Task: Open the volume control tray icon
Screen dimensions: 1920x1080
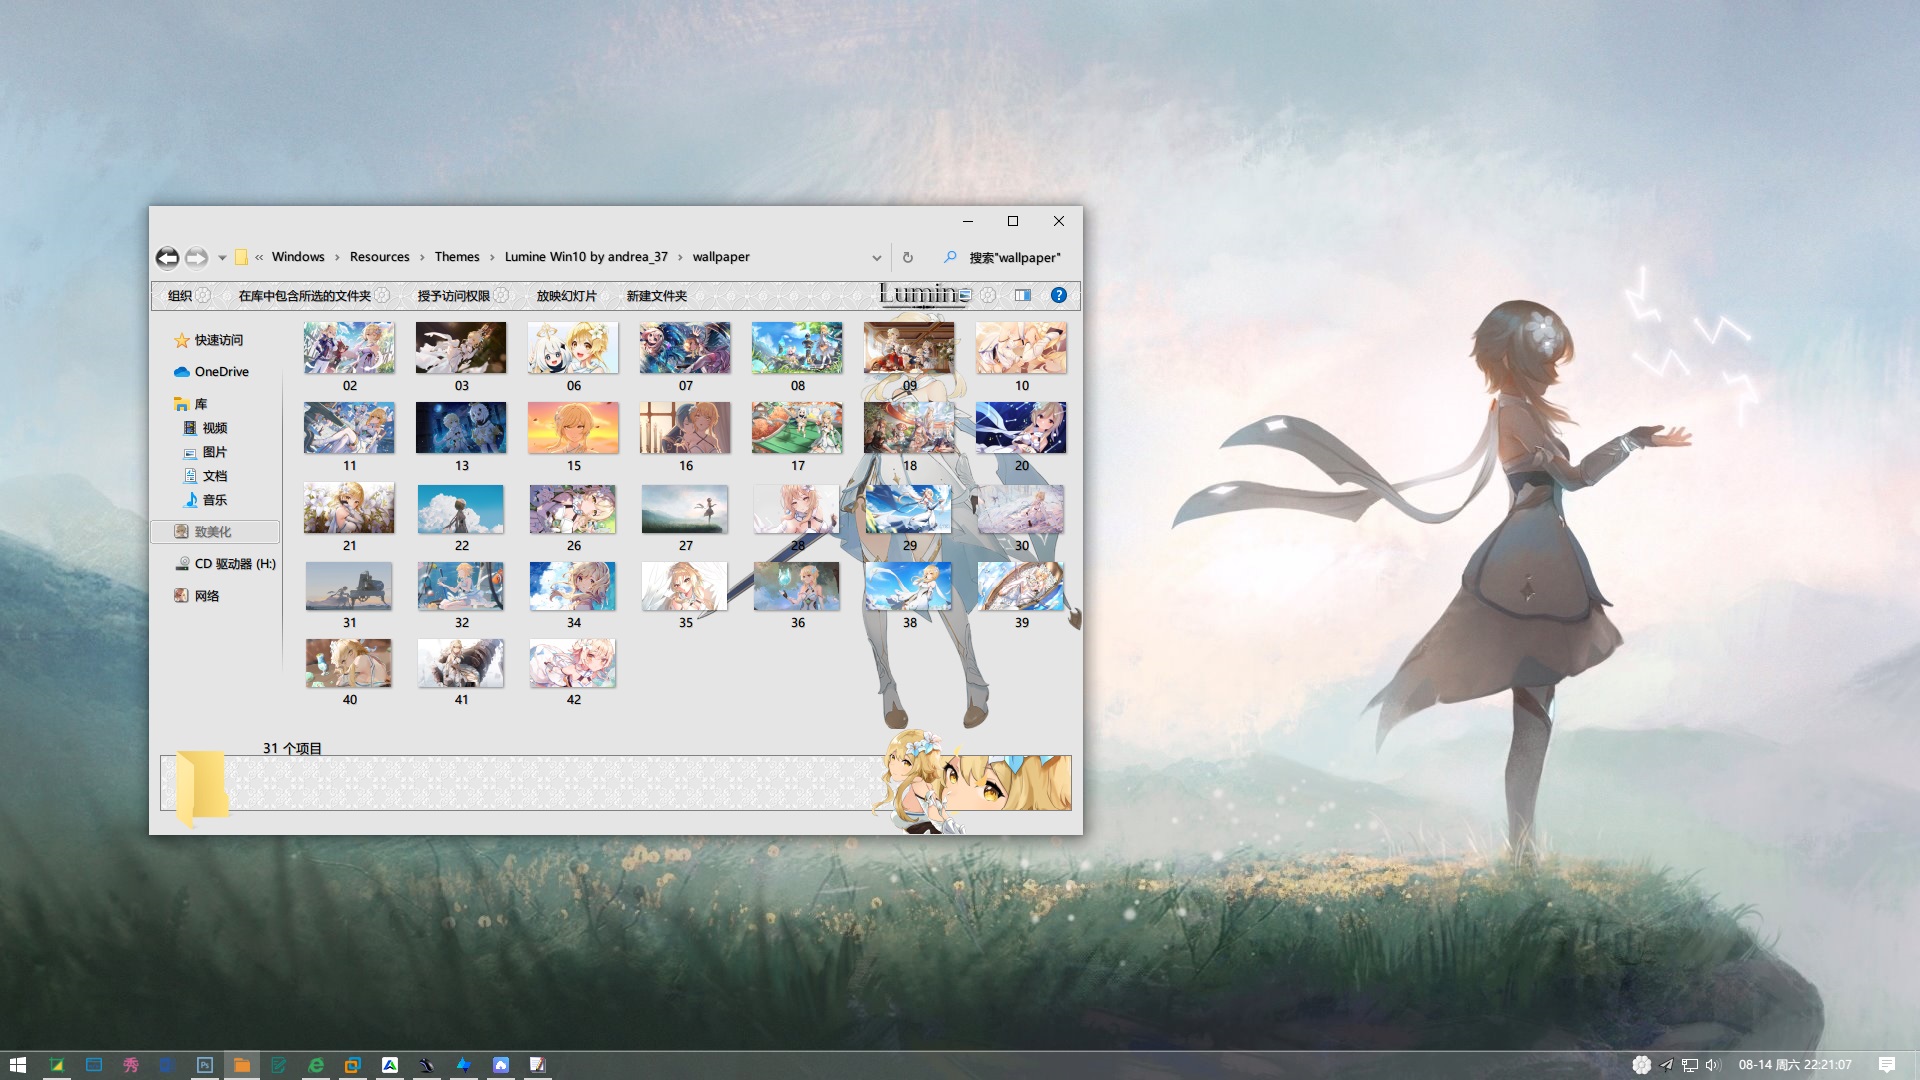Action: 1712,1065
